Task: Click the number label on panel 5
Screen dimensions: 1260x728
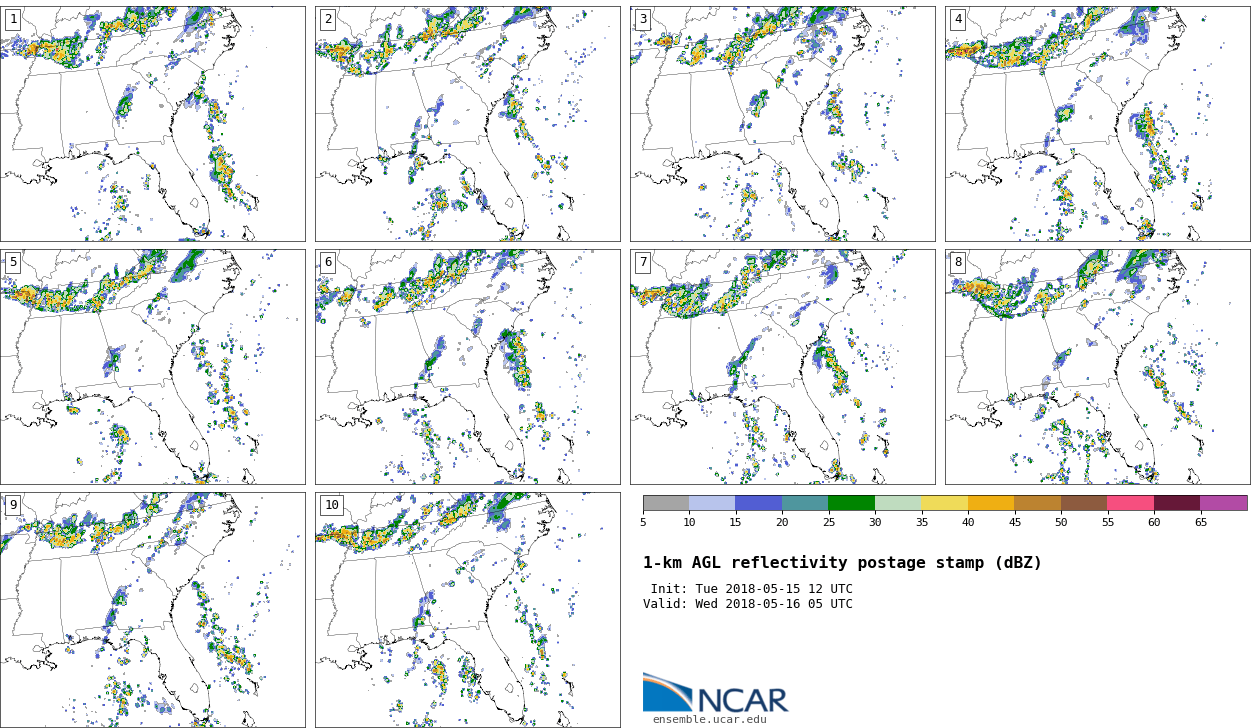Action: (13, 262)
